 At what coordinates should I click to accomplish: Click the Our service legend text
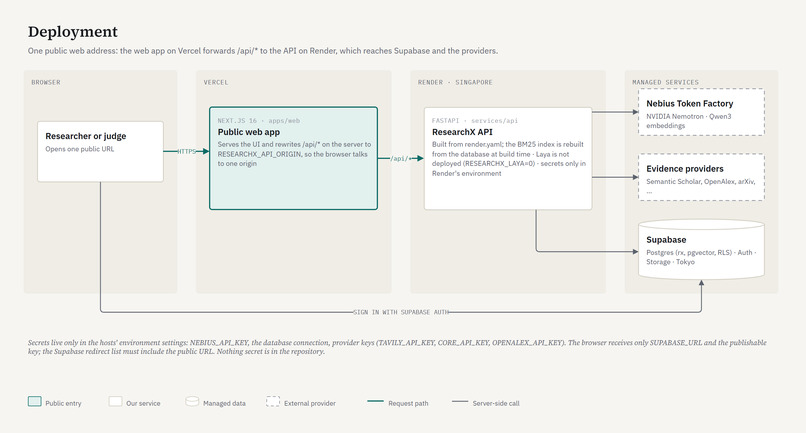click(143, 403)
